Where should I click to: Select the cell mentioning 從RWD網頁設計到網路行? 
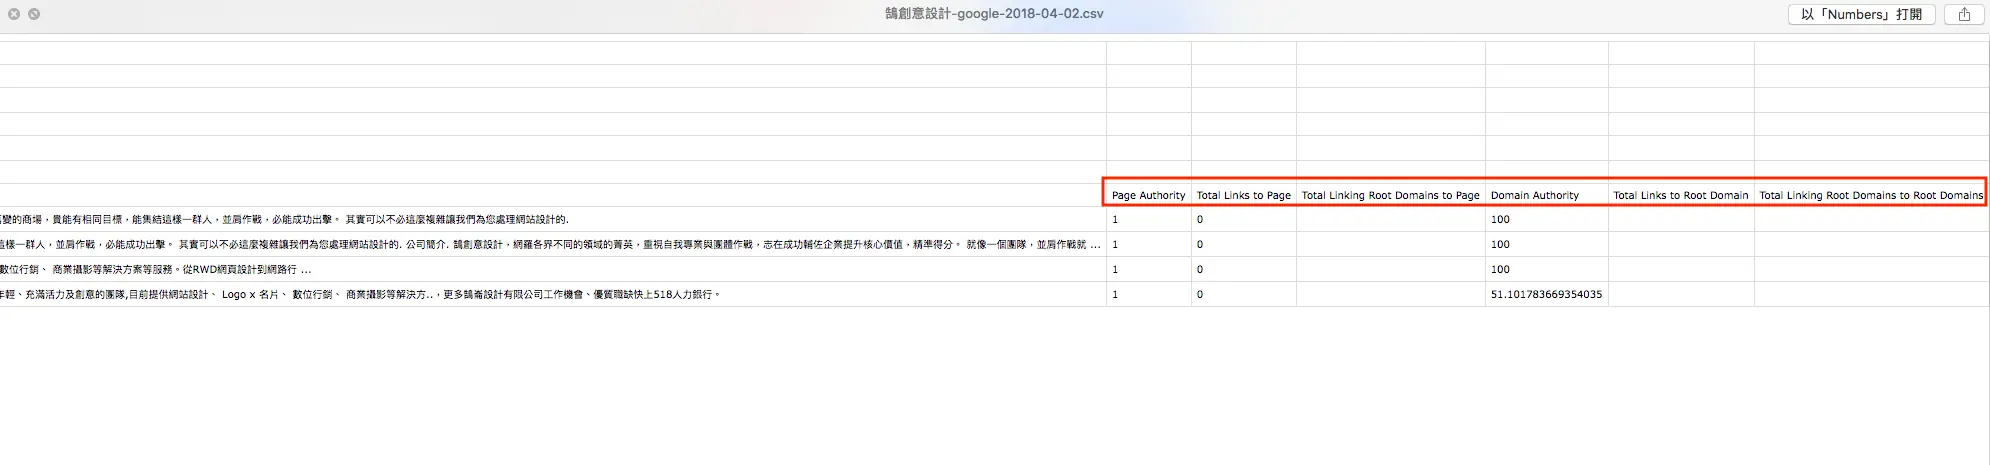click(553, 269)
